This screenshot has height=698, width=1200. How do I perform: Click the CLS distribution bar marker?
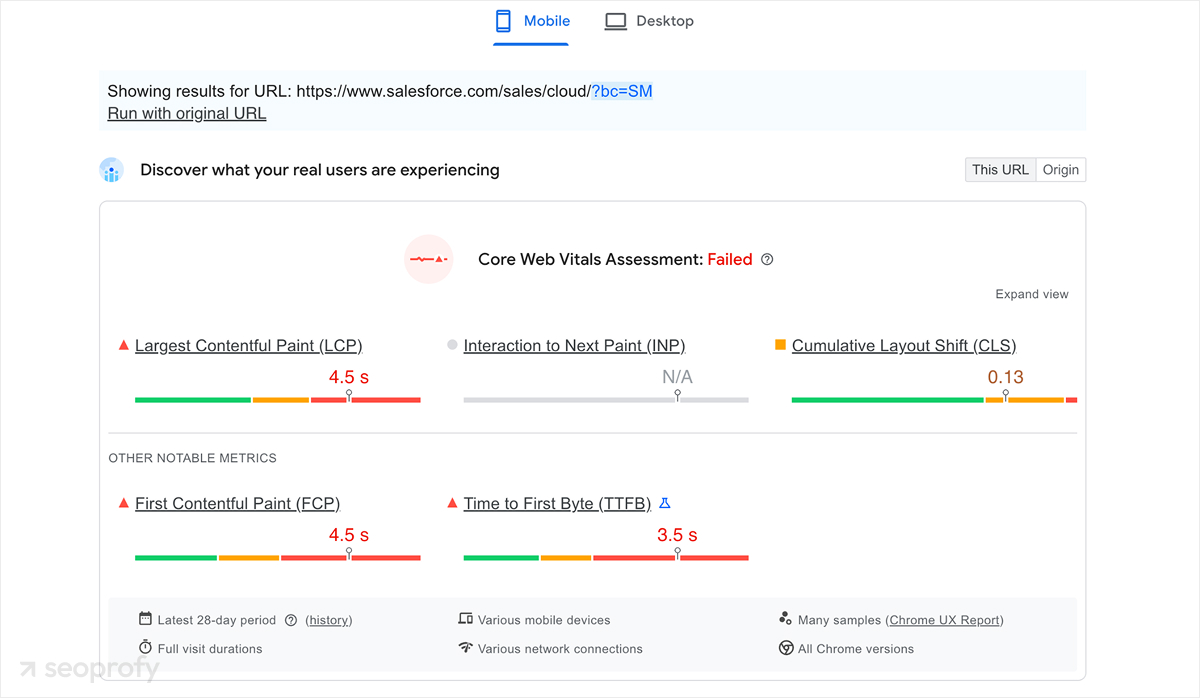pos(1006,396)
